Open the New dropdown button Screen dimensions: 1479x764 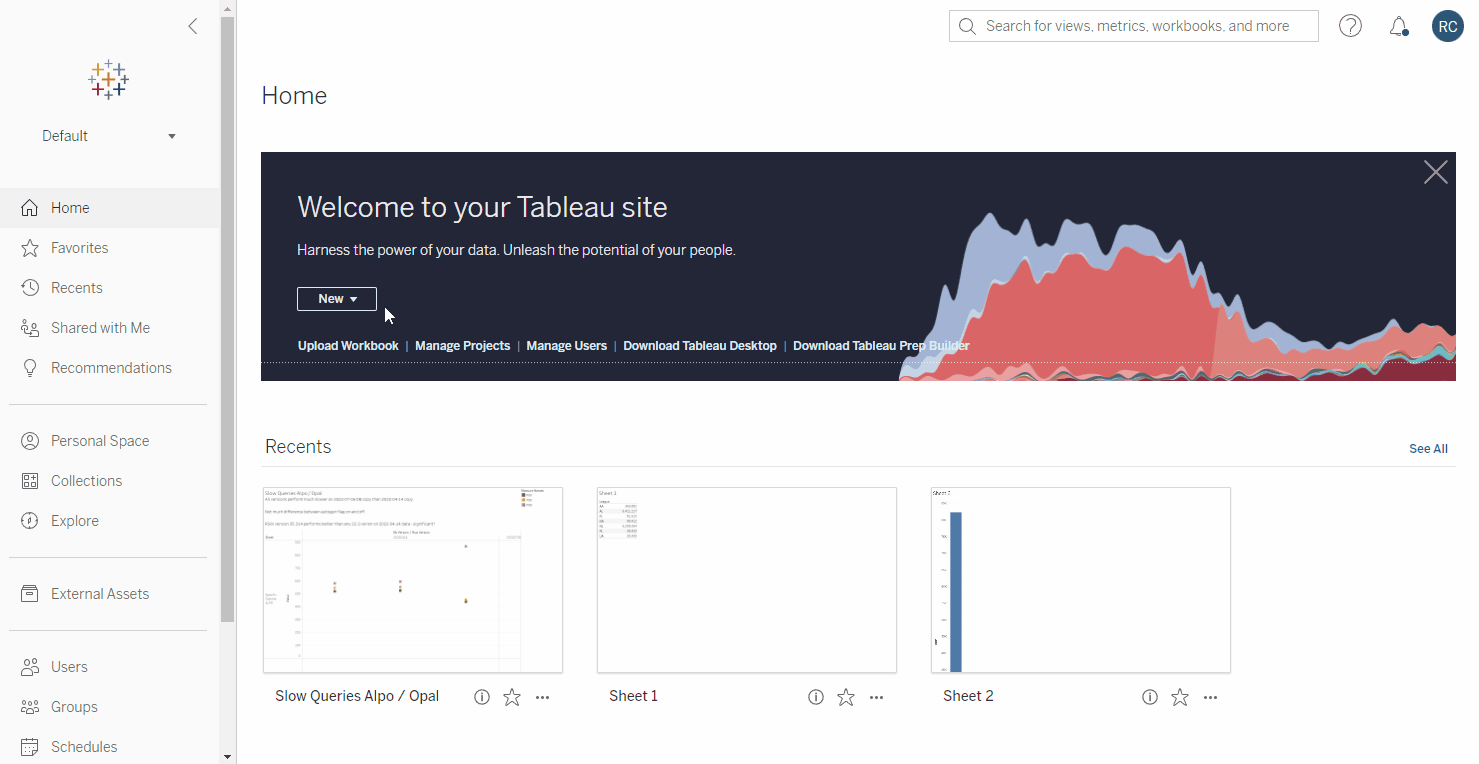pyautogui.click(x=337, y=299)
